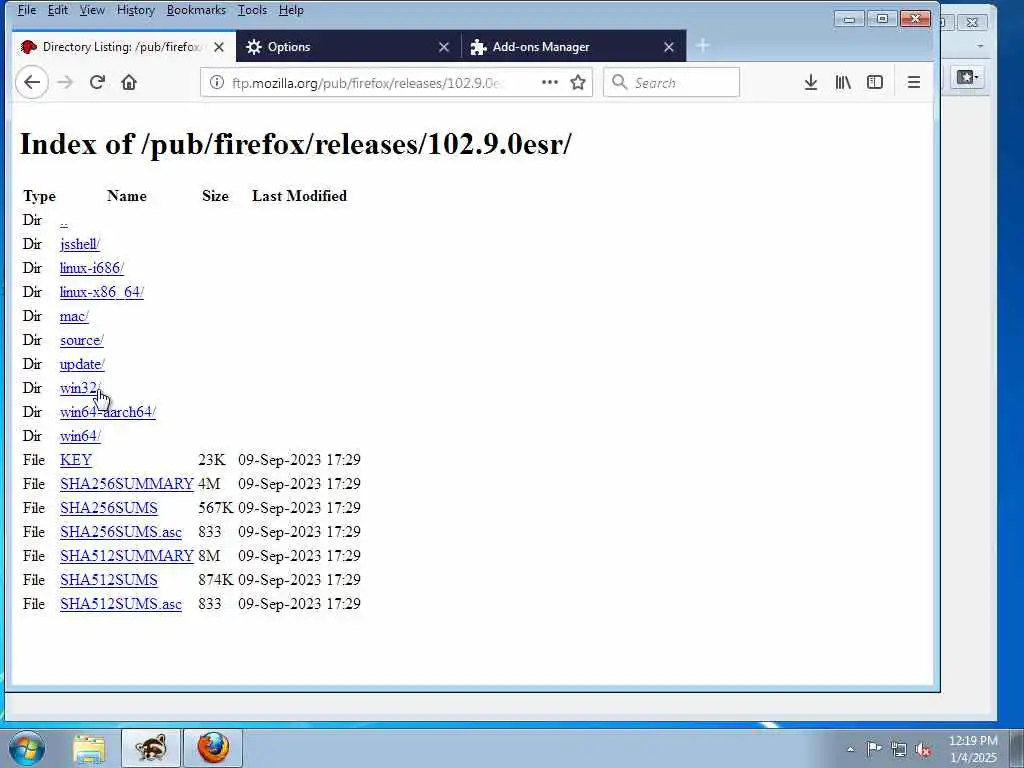
Task: Open the Help menu
Action: tap(291, 10)
